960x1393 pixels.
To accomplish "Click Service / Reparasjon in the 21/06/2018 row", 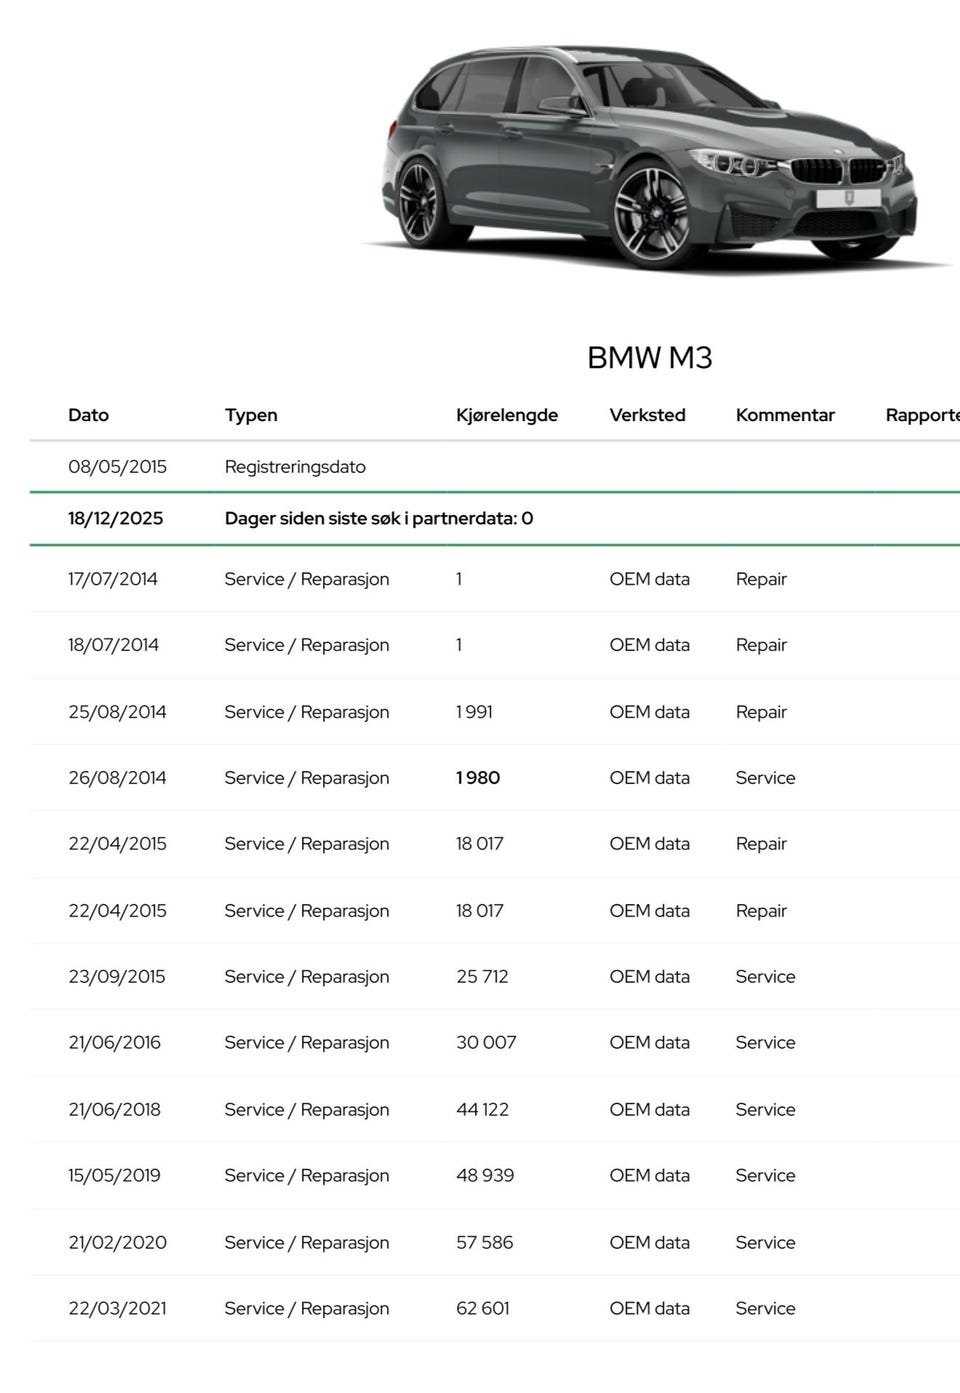I will (x=307, y=1110).
